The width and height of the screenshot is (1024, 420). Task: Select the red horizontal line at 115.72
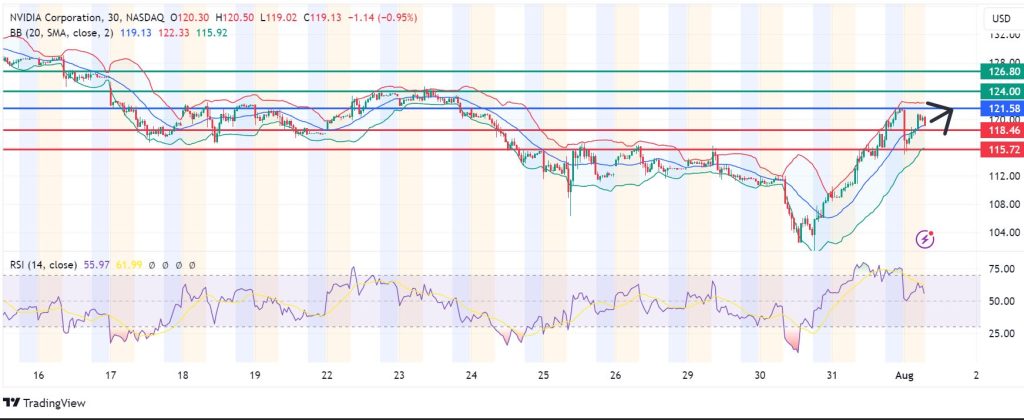tap(491, 150)
